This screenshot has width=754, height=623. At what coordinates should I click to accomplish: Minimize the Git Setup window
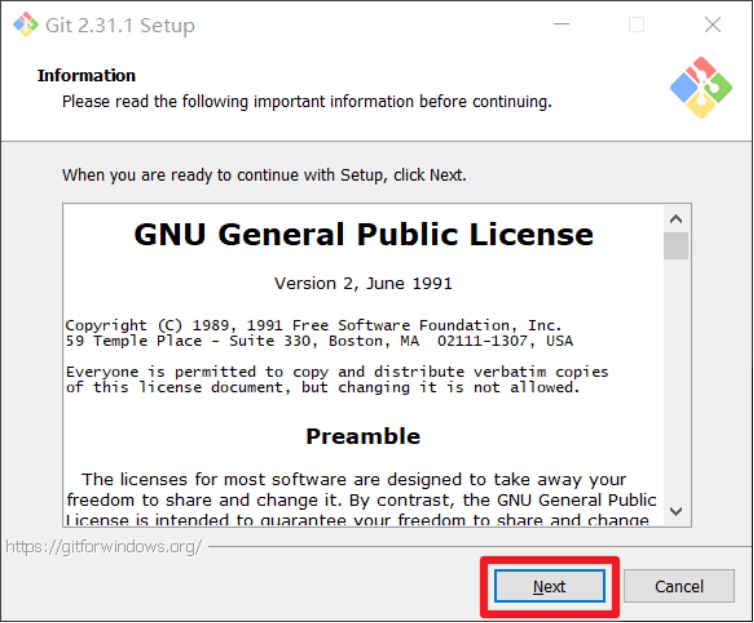coord(561,24)
